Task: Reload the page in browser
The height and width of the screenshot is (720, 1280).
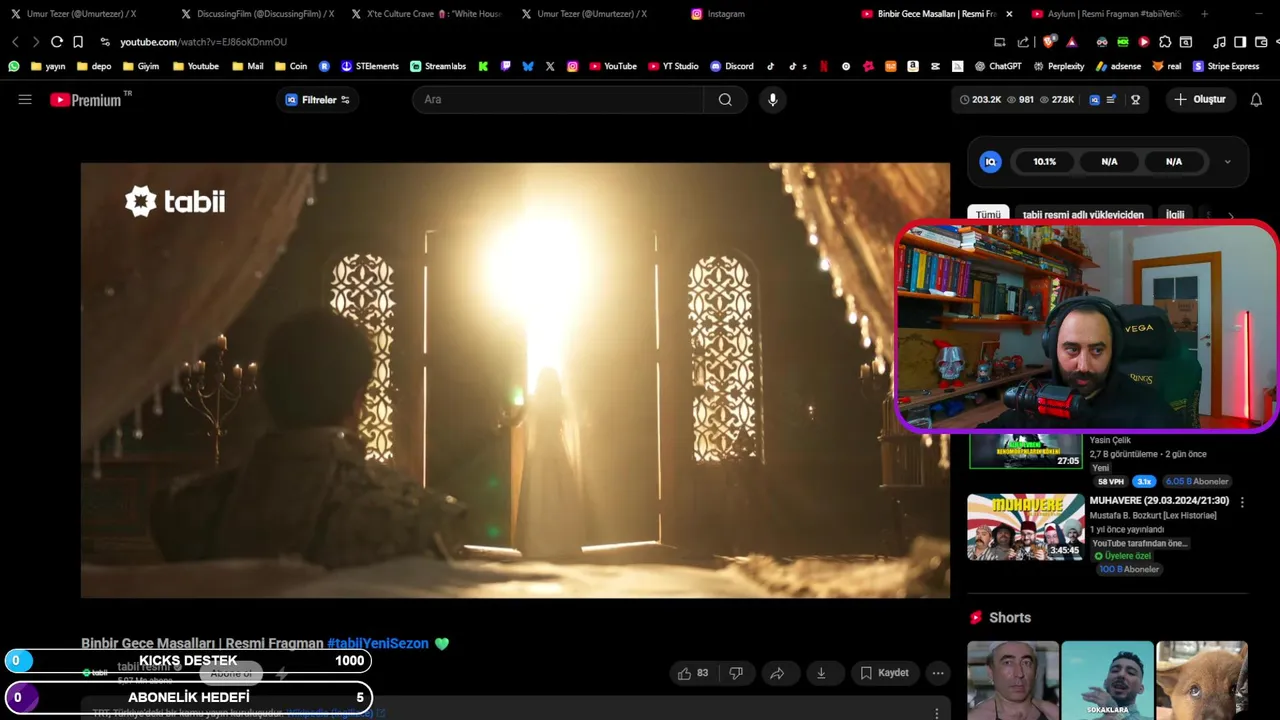Action: 57,42
